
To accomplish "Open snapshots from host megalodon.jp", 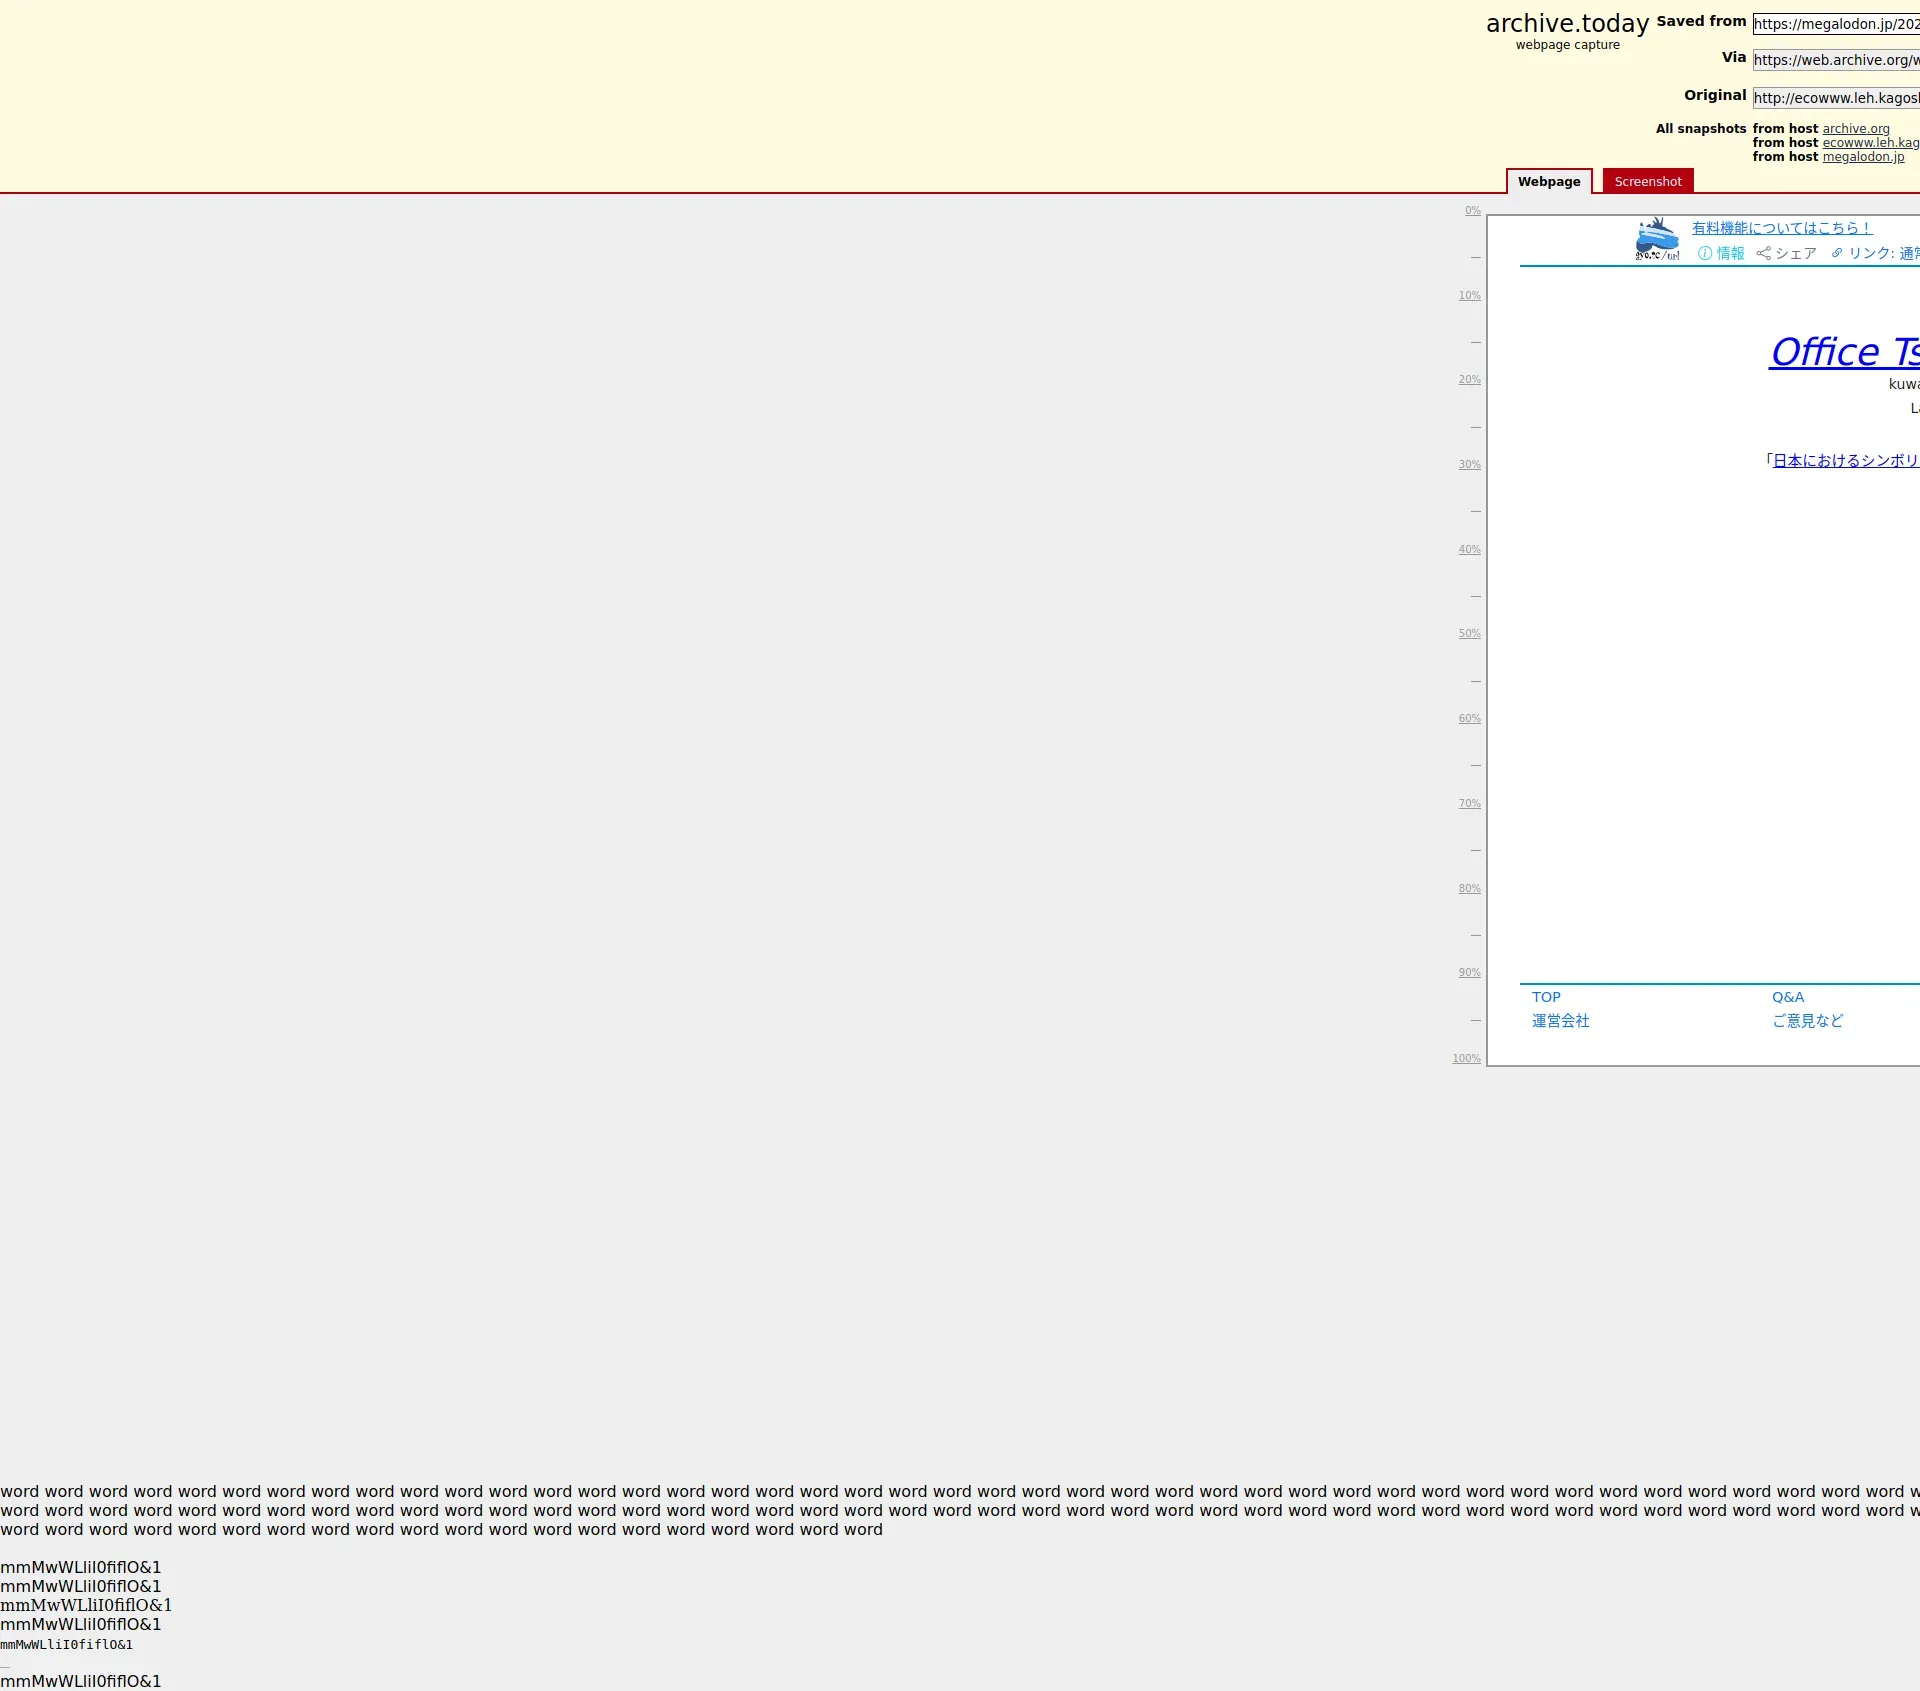I will pyautogui.click(x=1863, y=157).
